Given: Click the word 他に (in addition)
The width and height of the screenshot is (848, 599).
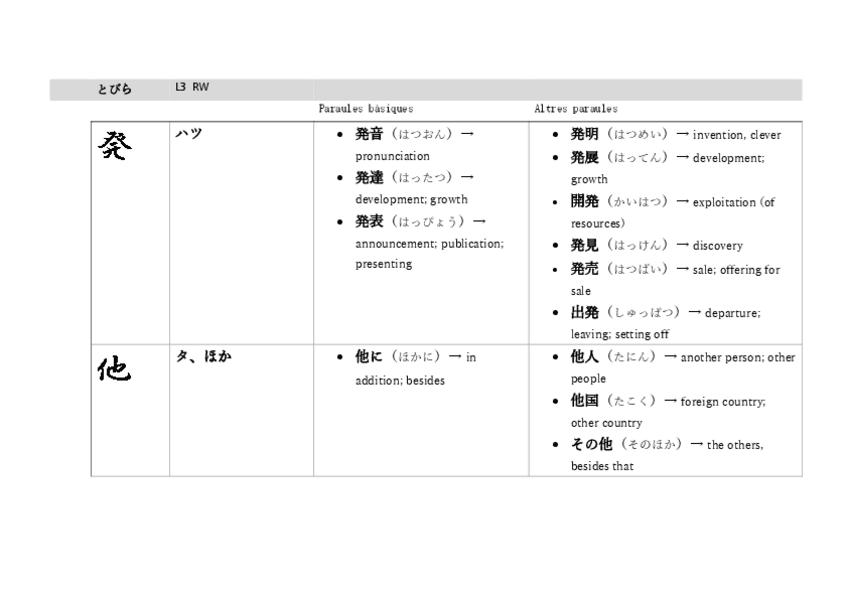Looking at the screenshot, I should click(x=366, y=356).
